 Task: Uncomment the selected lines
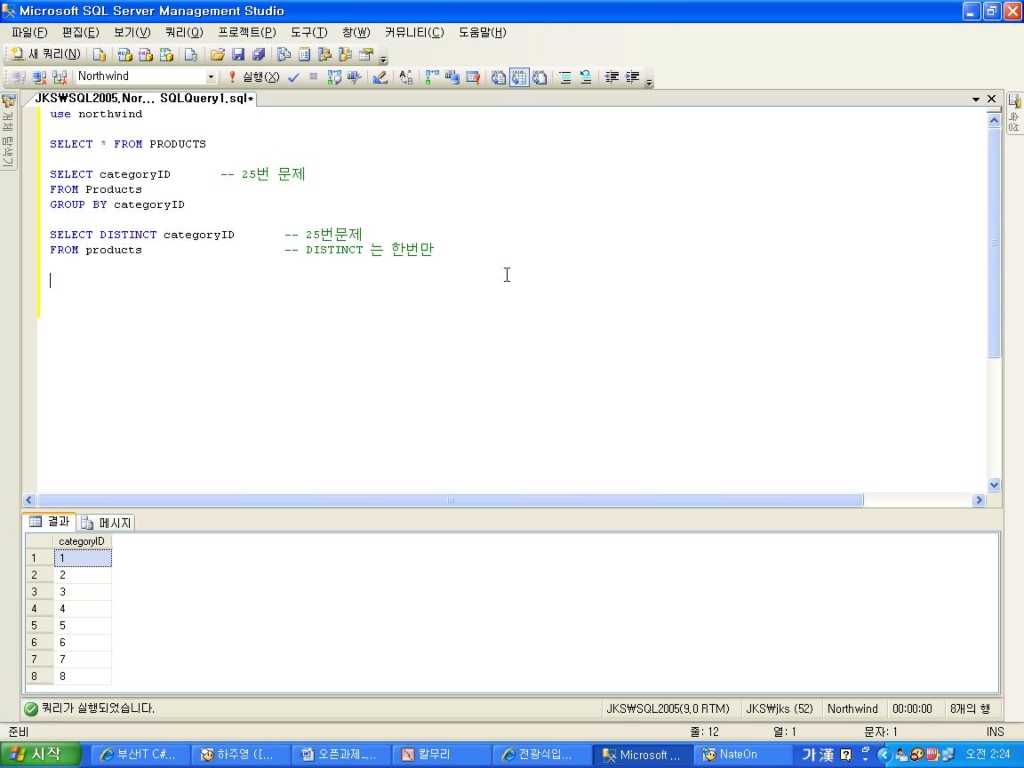(586, 77)
